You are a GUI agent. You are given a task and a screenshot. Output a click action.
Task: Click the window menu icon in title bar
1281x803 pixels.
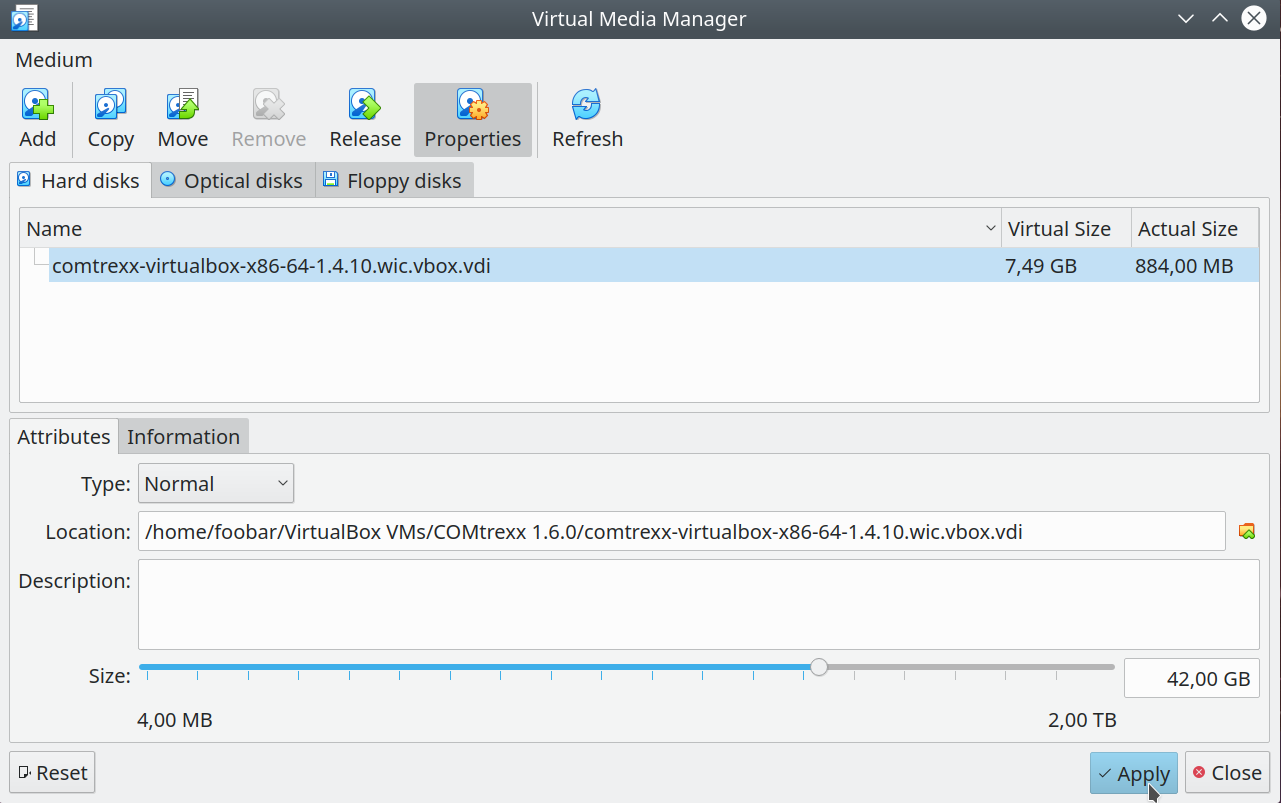point(24,18)
